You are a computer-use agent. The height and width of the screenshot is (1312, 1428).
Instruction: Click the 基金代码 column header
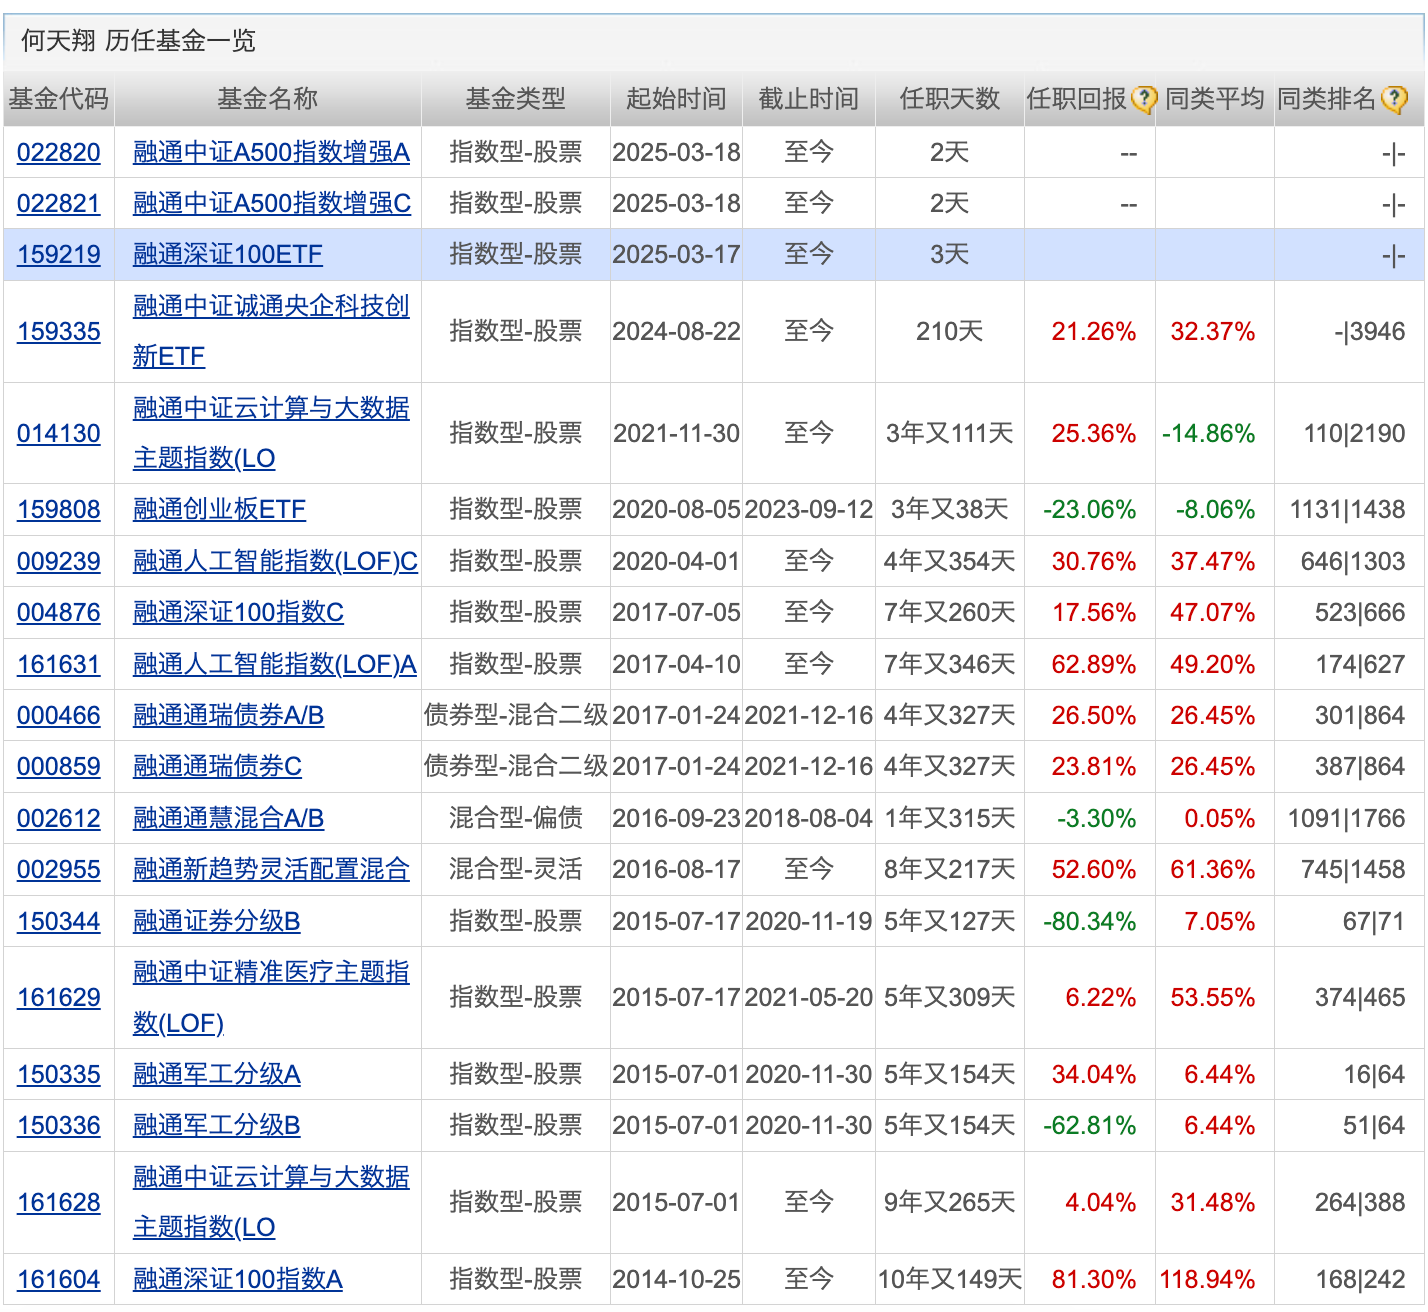coord(59,99)
